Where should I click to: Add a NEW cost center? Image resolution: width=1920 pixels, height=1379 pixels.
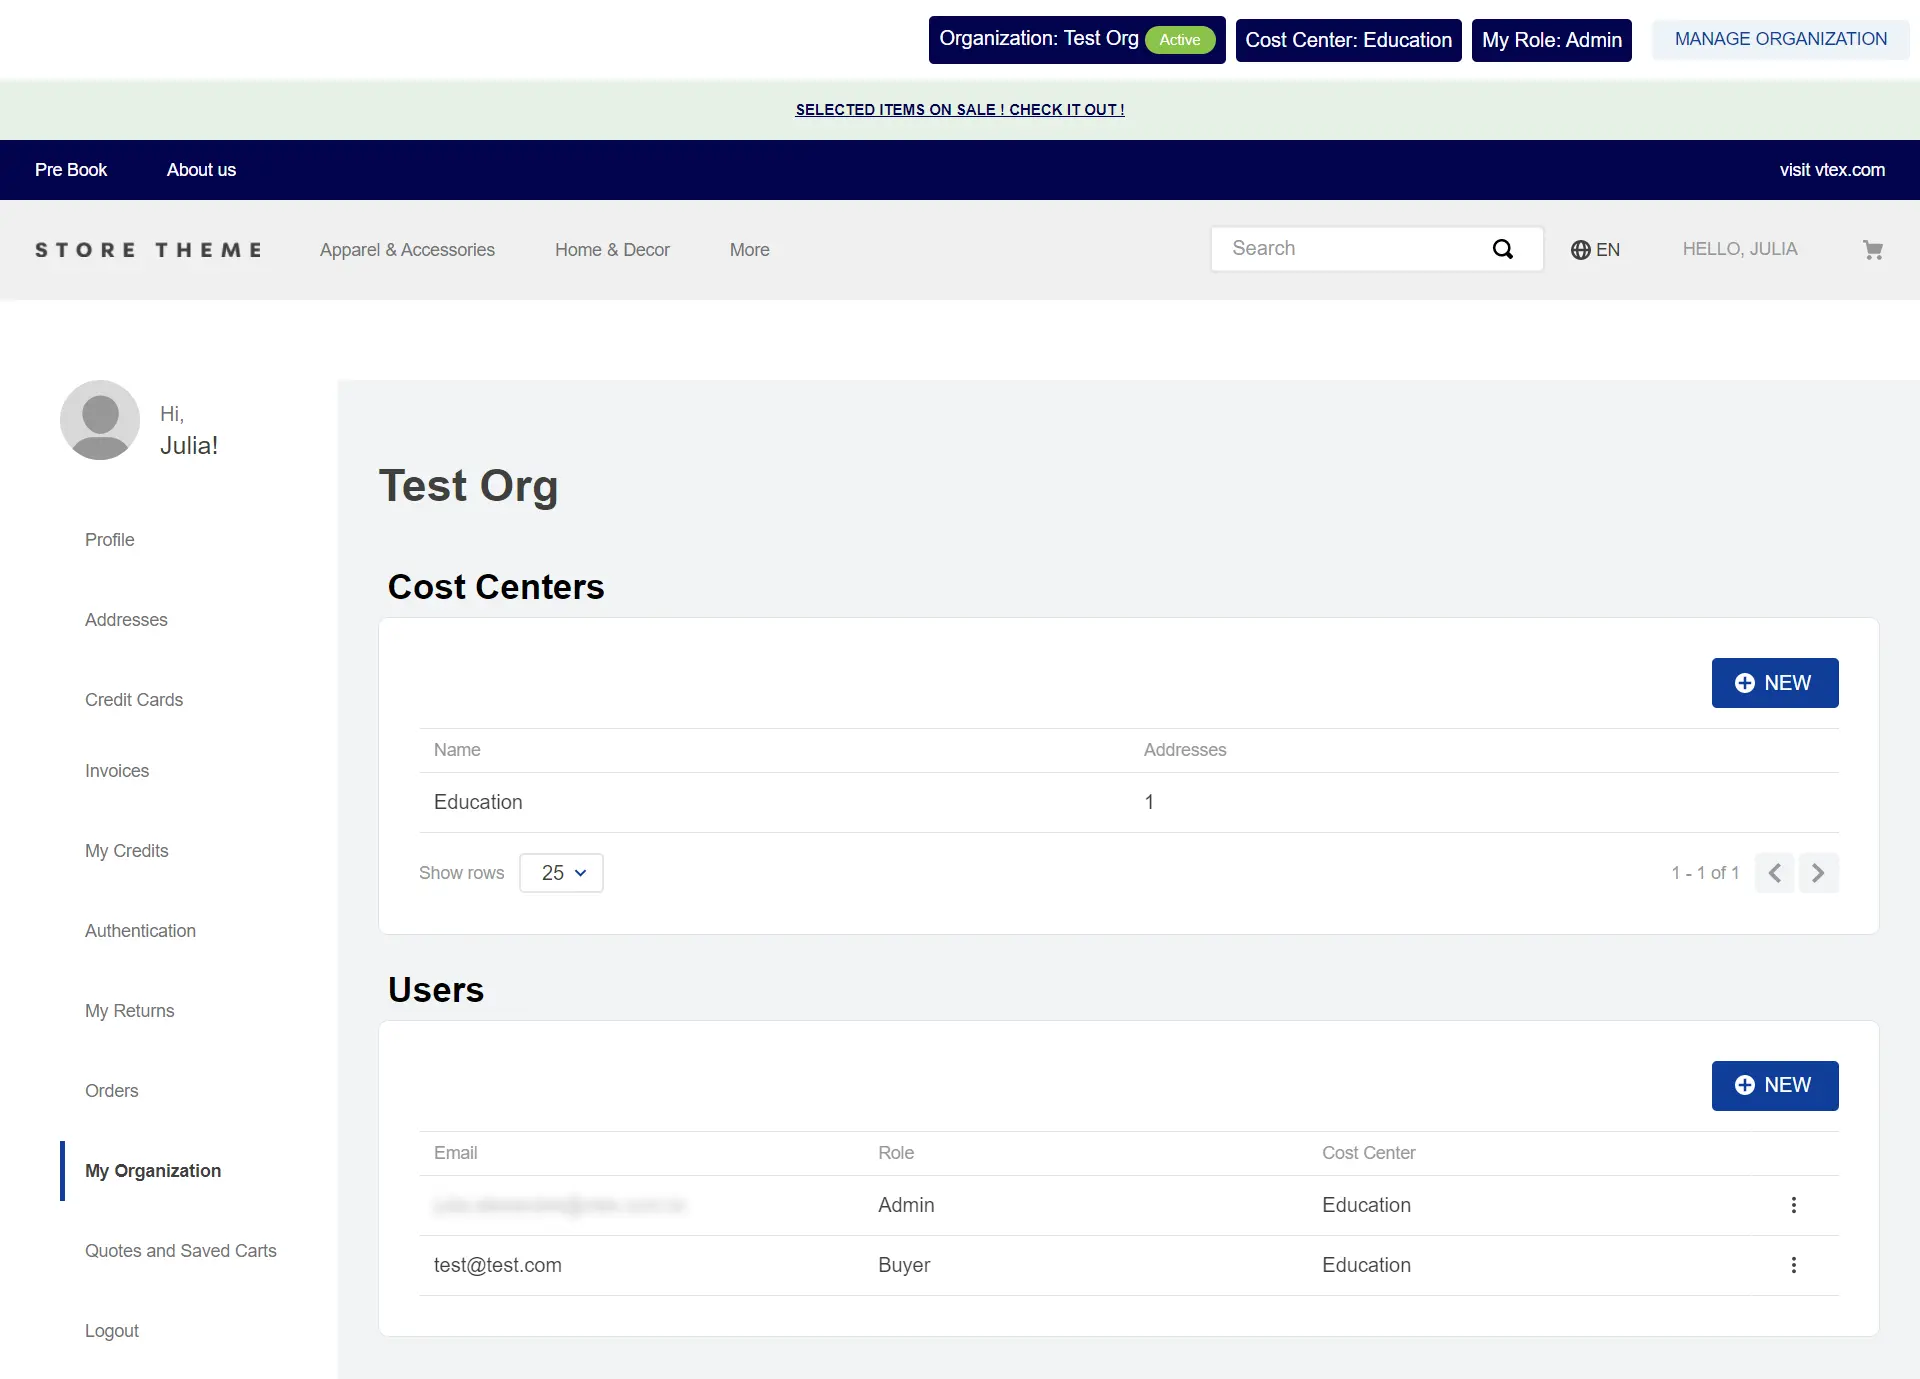pos(1774,683)
